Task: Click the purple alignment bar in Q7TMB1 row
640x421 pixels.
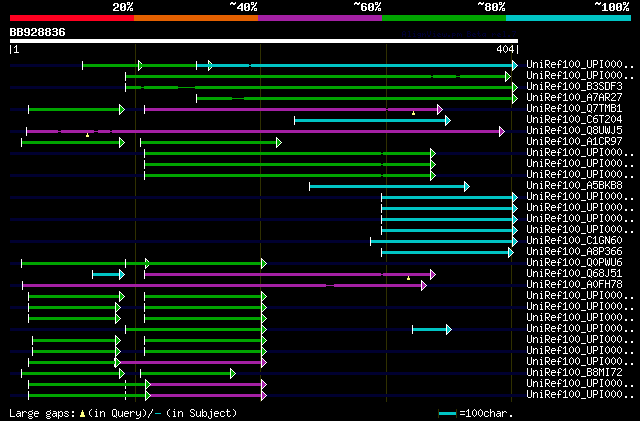Action: (x=291, y=109)
